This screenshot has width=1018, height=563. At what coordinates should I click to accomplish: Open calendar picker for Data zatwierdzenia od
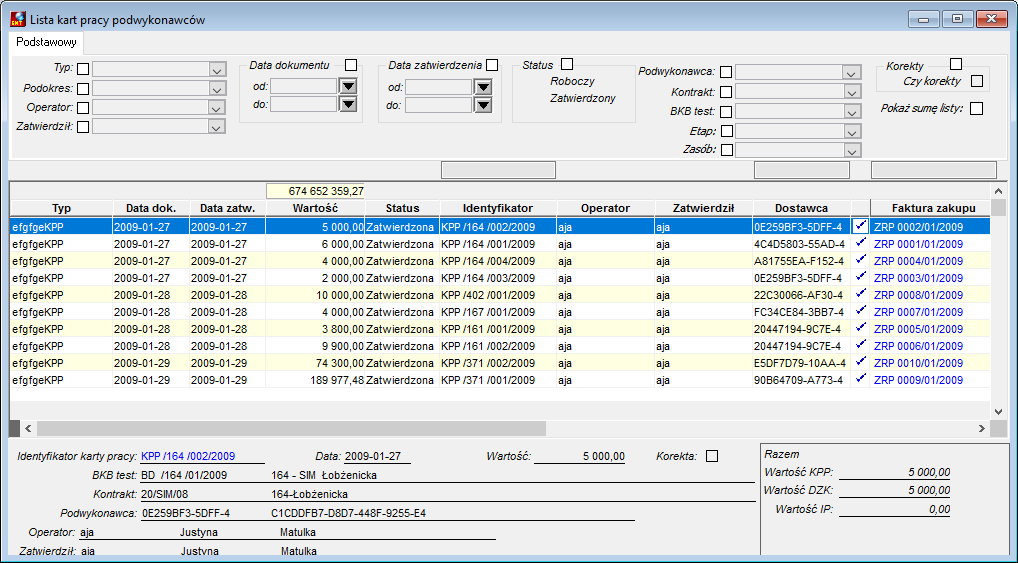tap(483, 87)
